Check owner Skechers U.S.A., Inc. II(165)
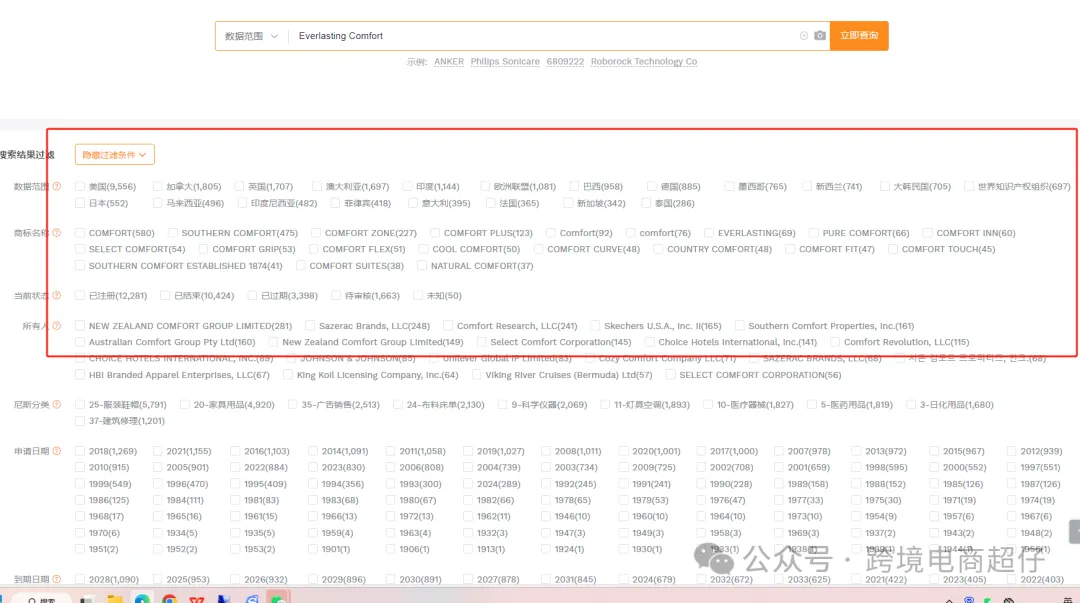The image size is (1080, 603). [x=595, y=326]
